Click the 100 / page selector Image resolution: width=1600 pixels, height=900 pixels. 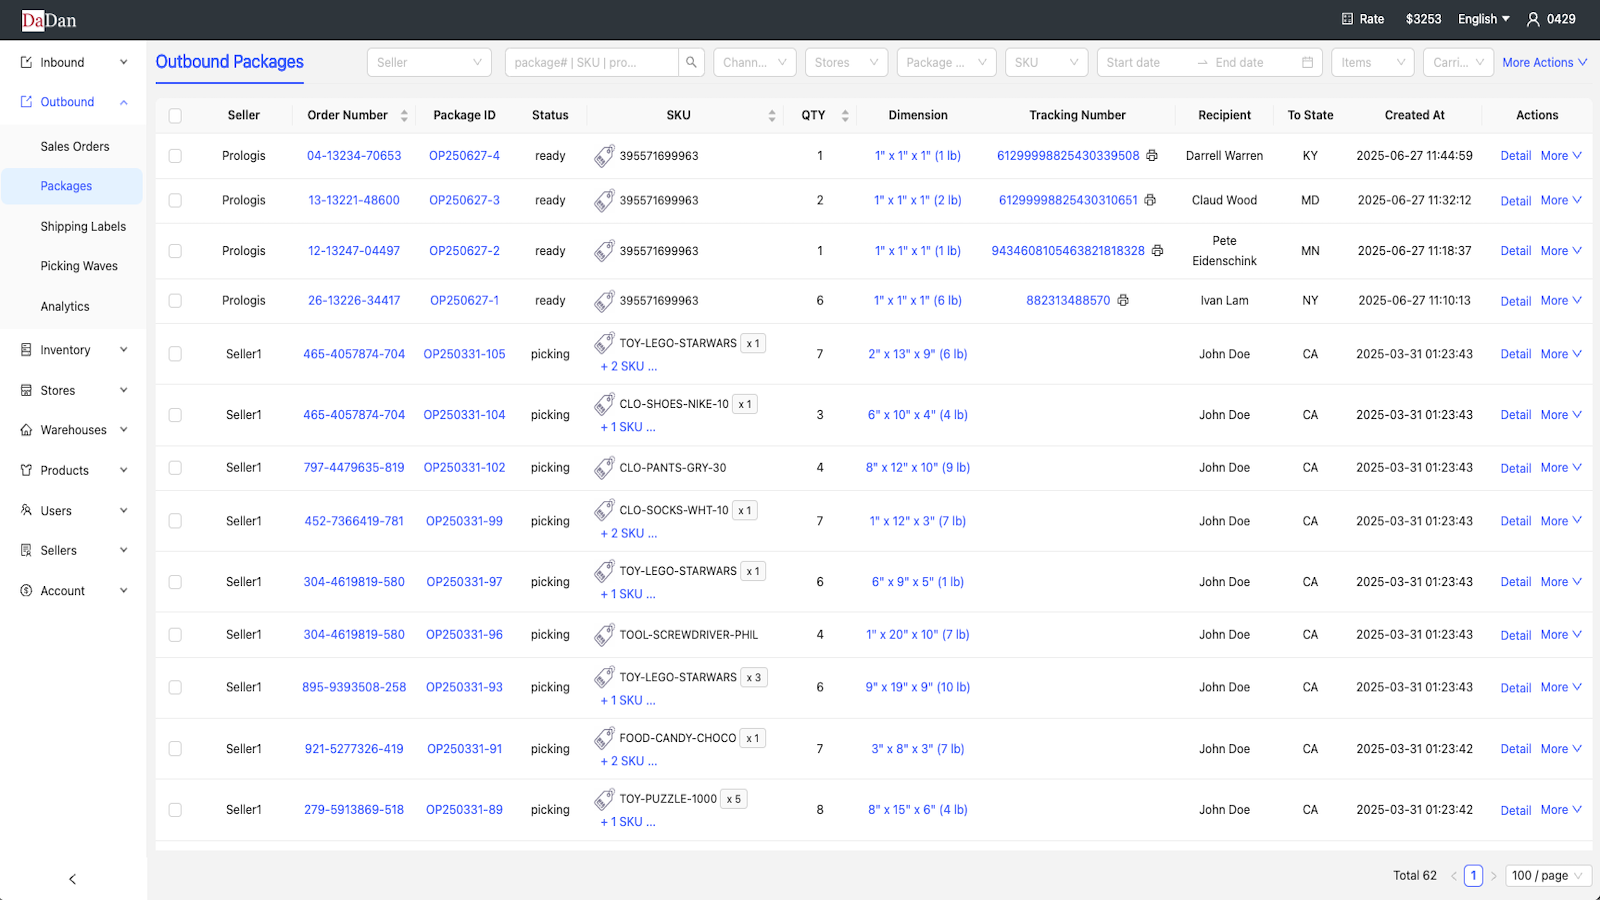pyautogui.click(x=1548, y=875)
